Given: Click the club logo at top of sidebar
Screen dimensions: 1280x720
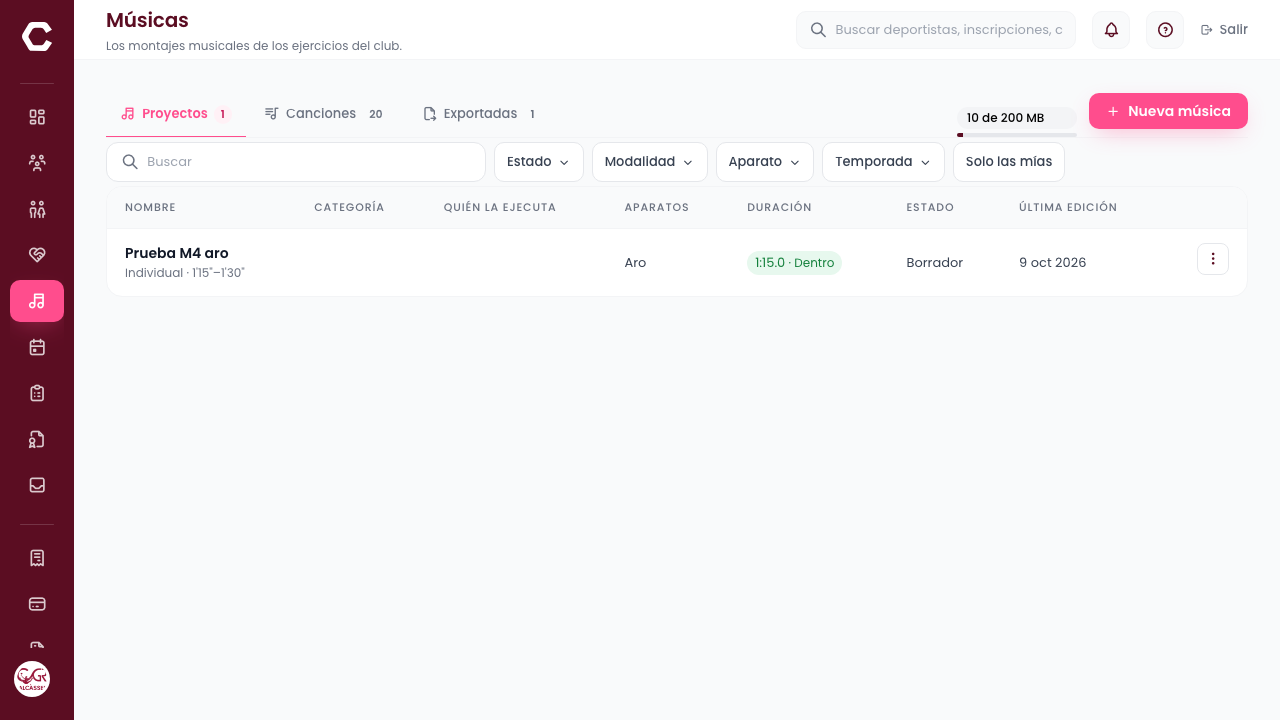Looking at the screenshot, I should pos(37,37).
